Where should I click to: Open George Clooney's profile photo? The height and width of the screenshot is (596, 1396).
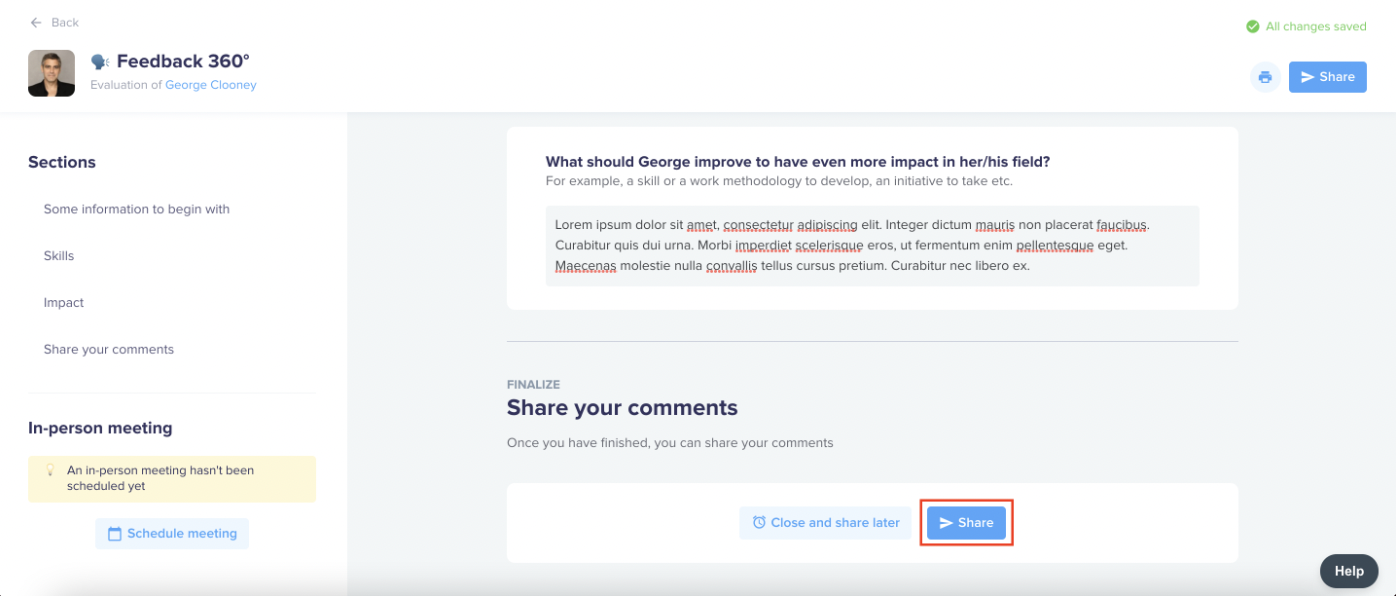pyautogui.click(x=51, y=73)
